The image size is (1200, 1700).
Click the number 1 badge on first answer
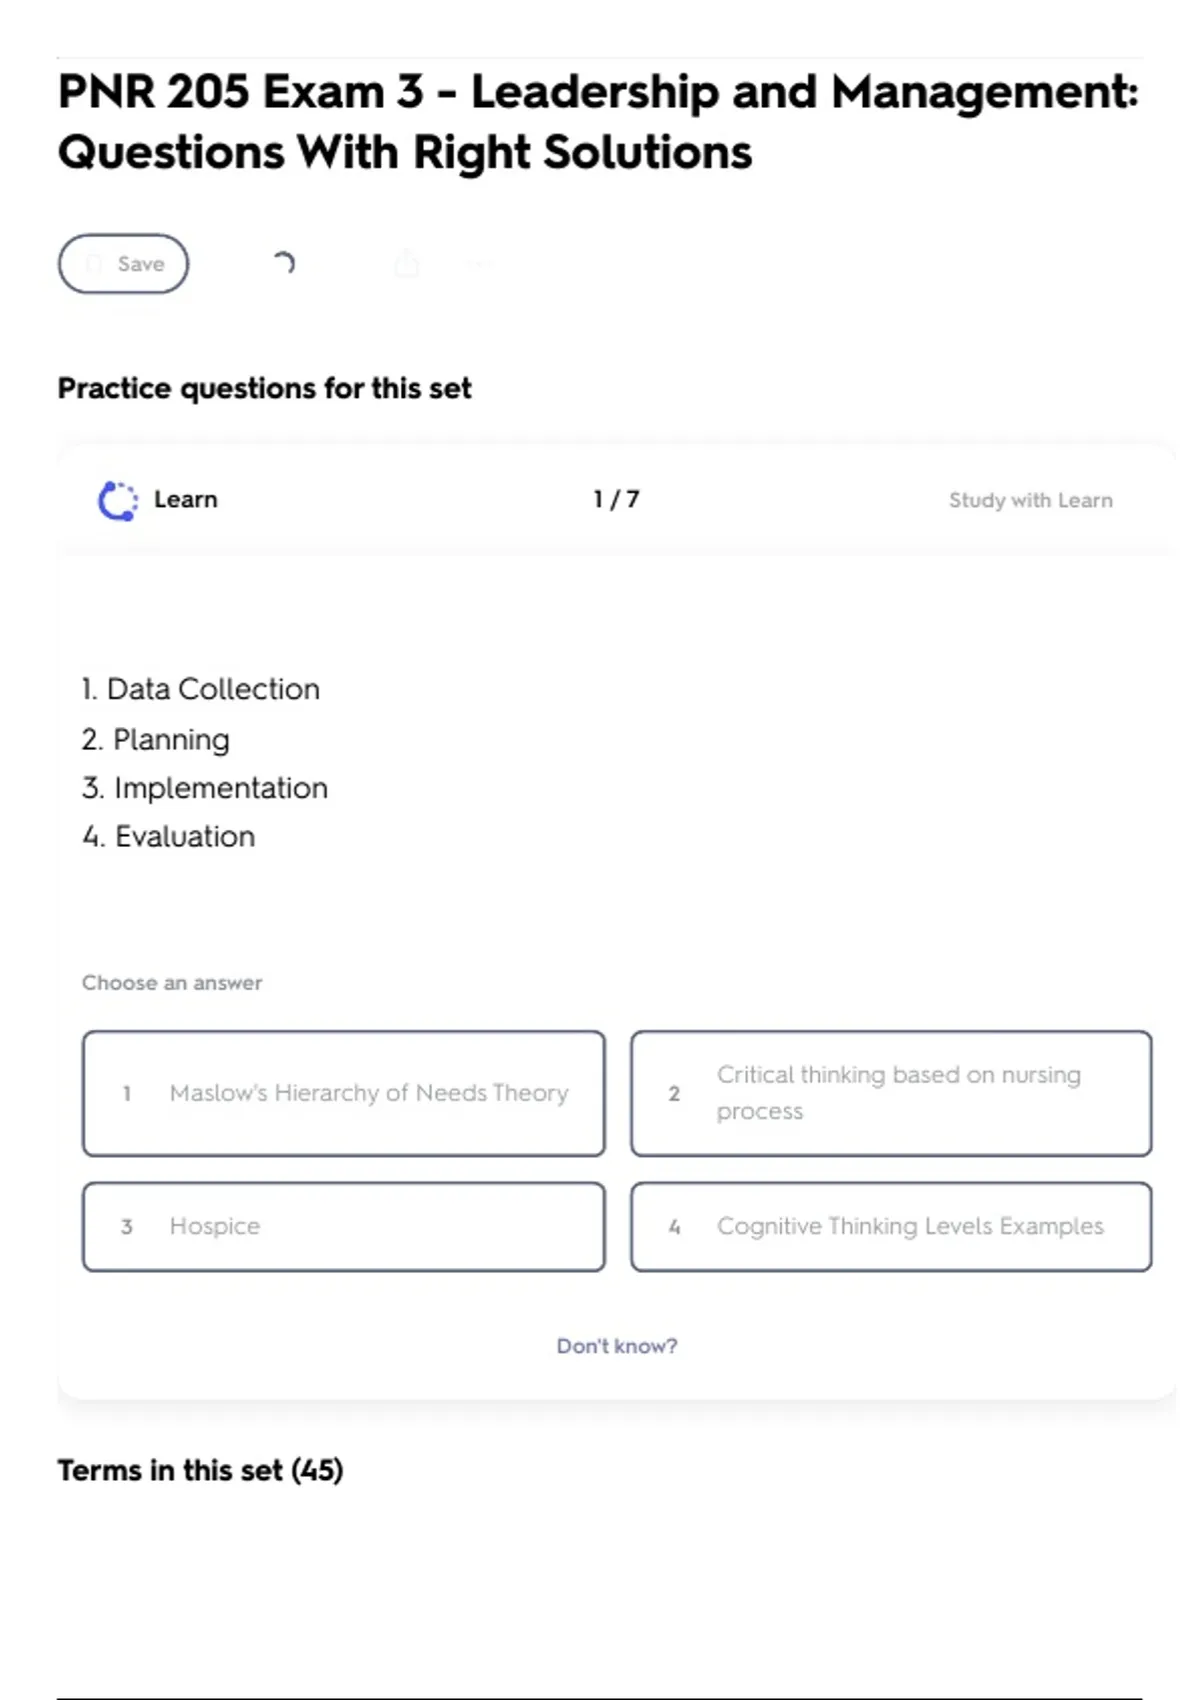(x=127, y=1093)
